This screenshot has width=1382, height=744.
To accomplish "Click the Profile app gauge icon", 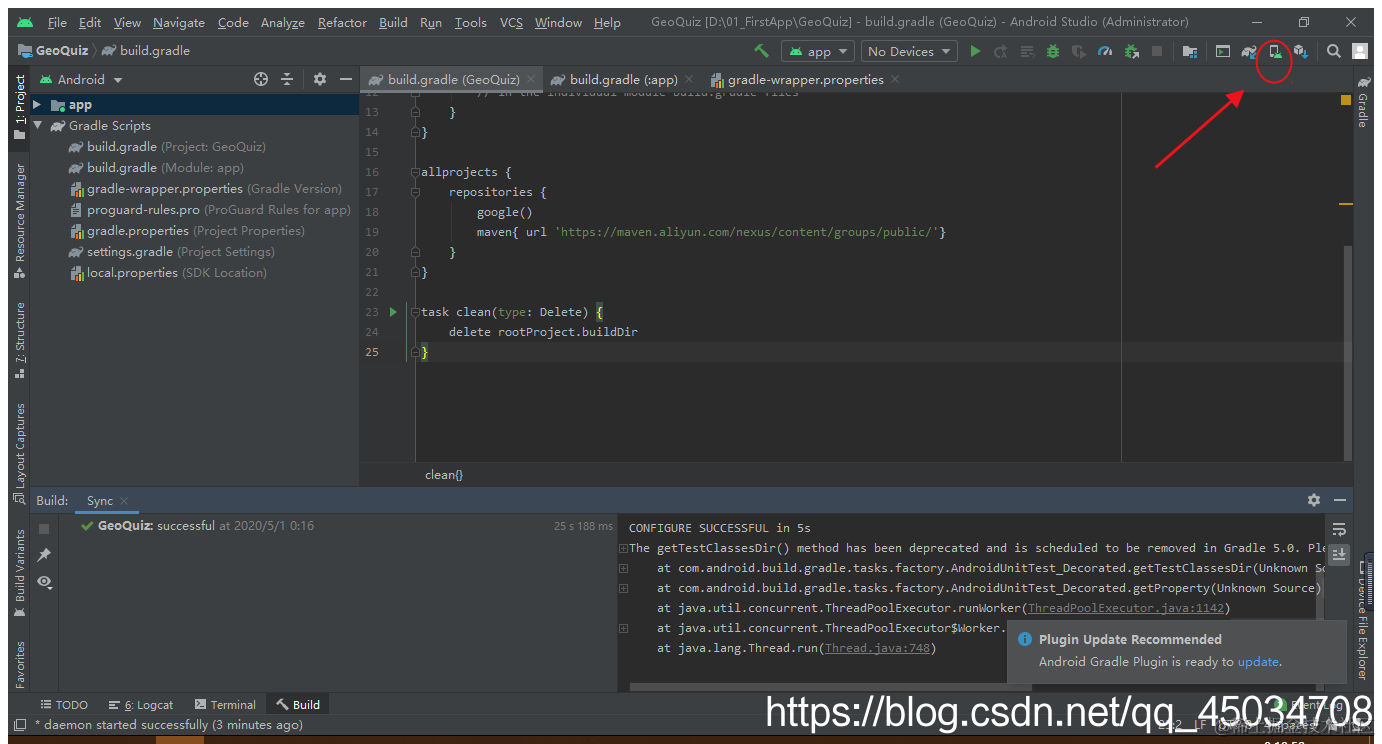I will point(1105,51).
